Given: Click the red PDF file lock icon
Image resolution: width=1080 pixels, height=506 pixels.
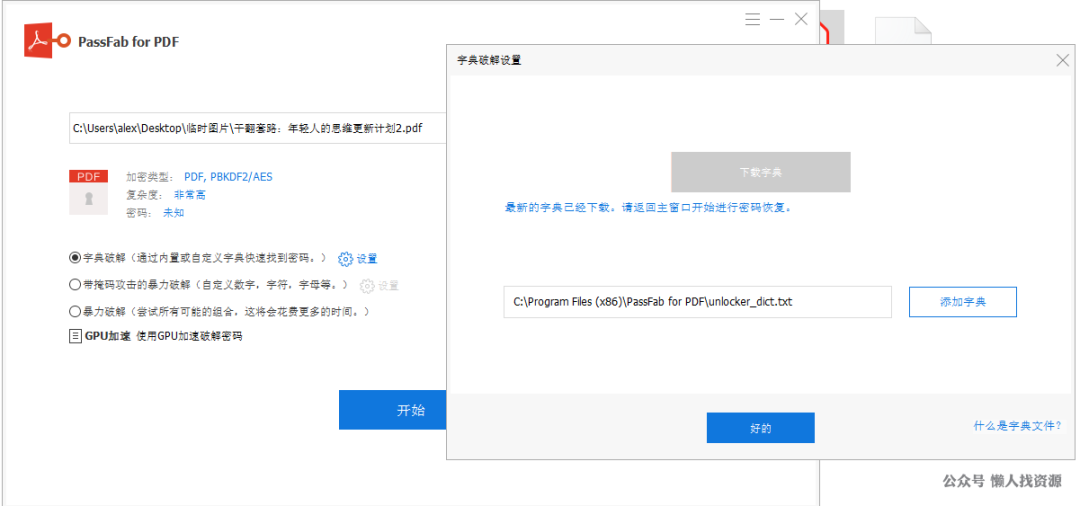Looking at the screenshot, I should (88, 192).
